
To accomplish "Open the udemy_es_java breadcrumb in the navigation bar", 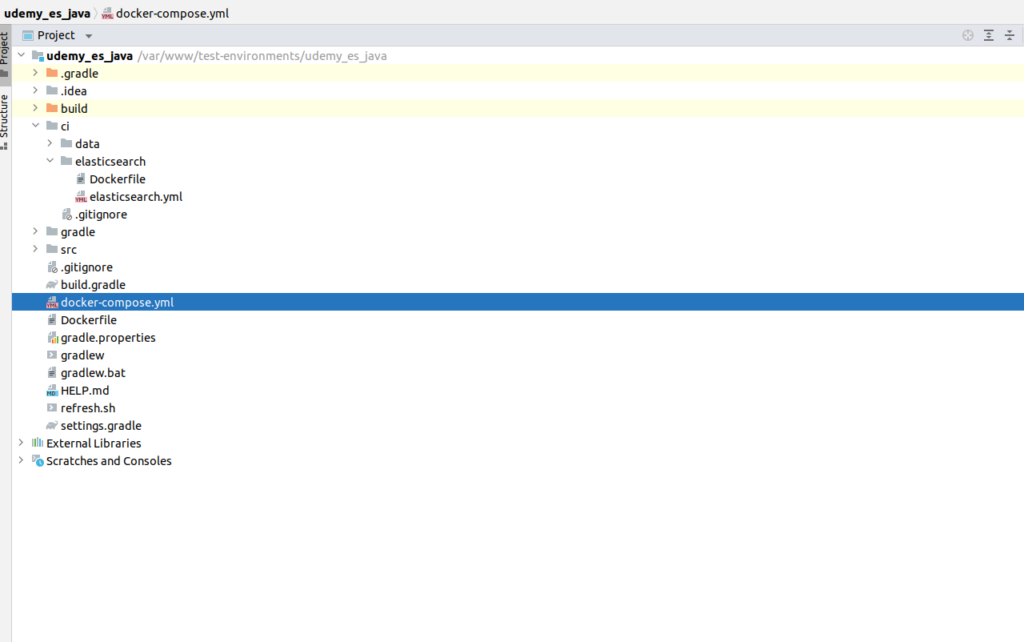I will point(48,13).
